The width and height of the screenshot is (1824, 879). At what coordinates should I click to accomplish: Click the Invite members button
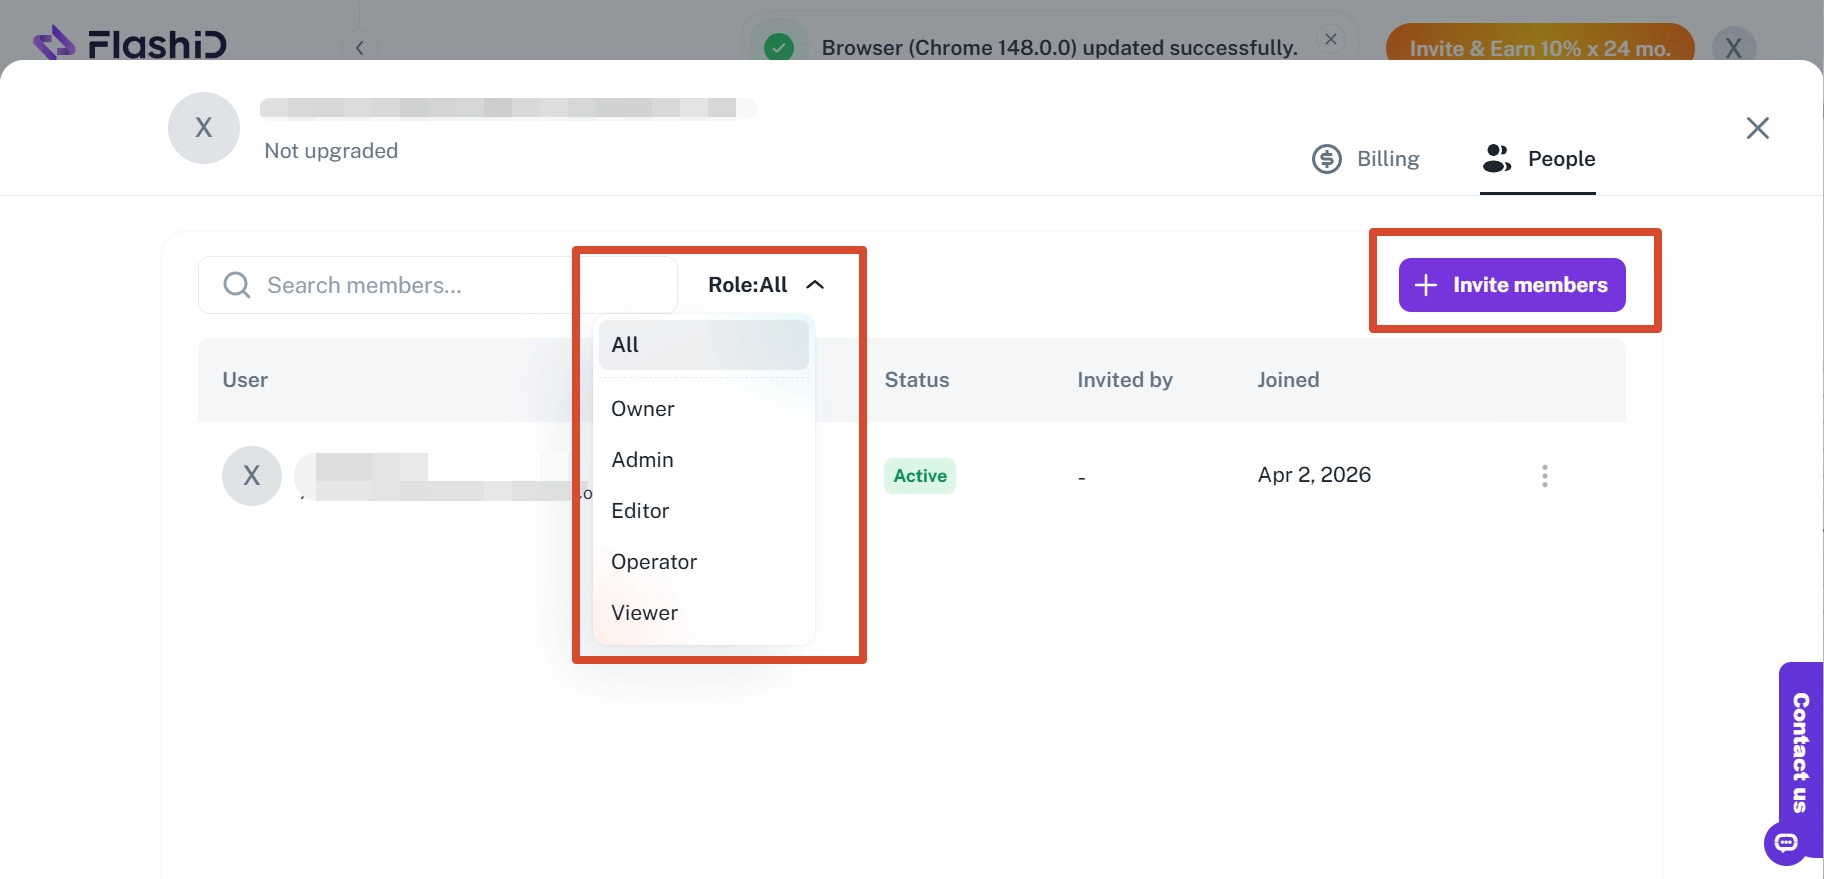[x=1512, y=285]
